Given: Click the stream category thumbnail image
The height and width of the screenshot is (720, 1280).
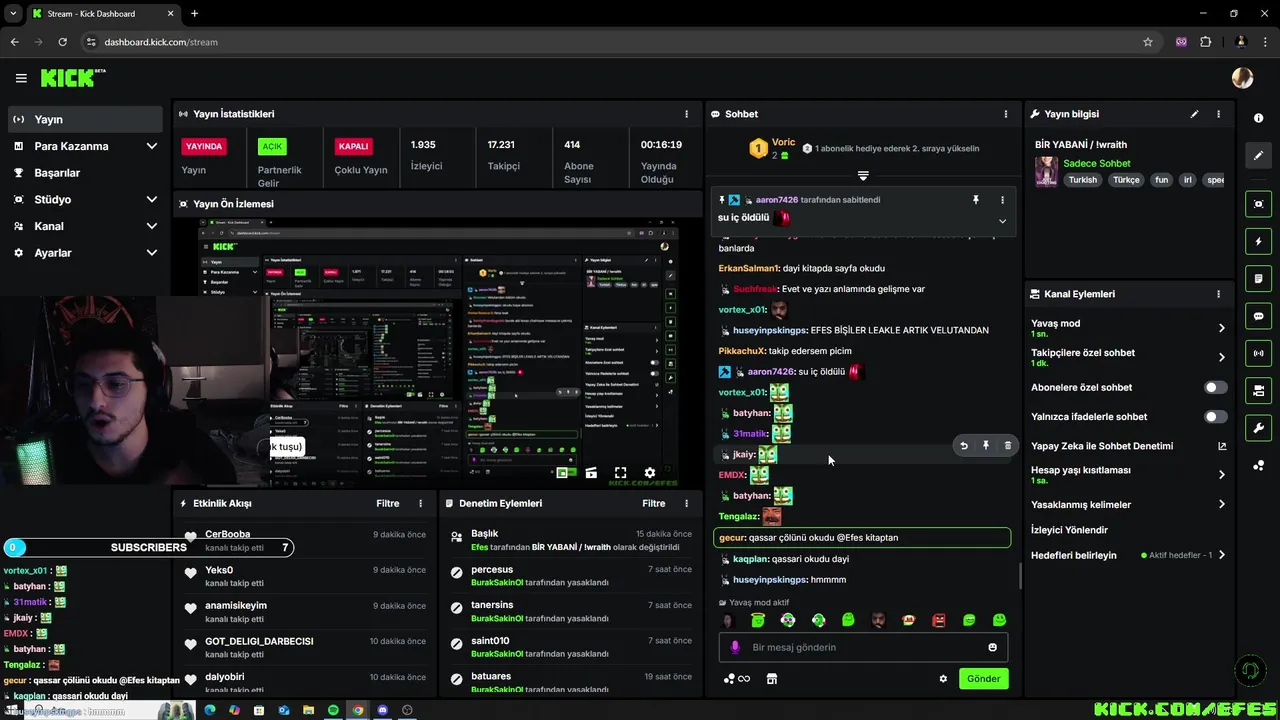Looking at the screenshot, I should click(1046, 171).
